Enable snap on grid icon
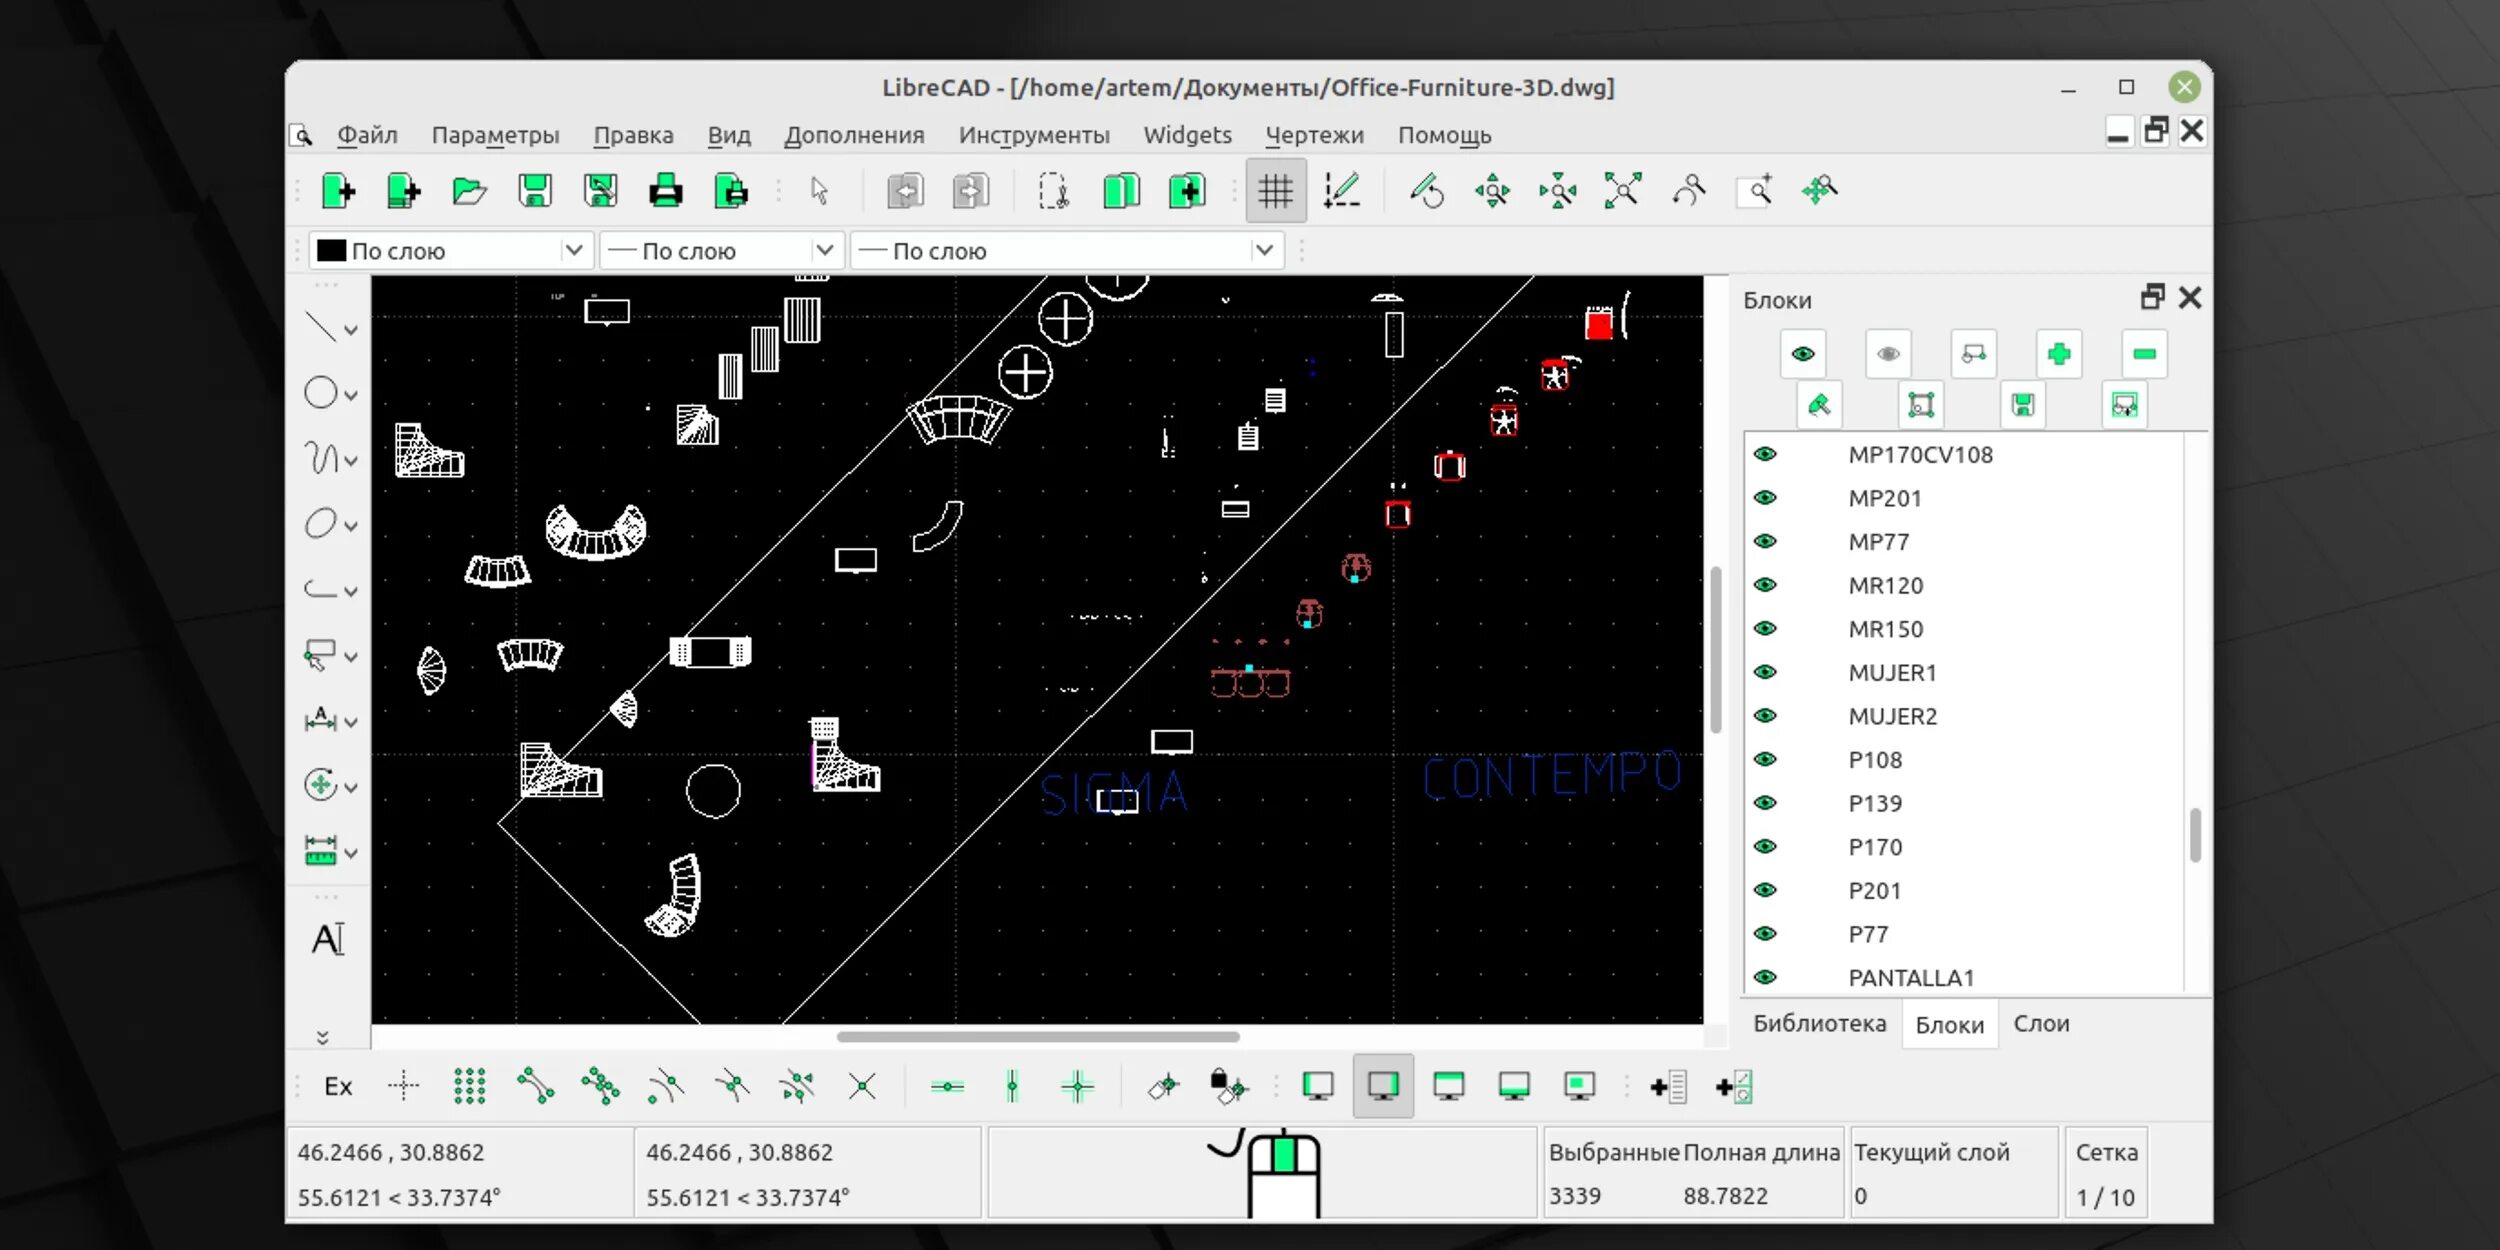 click(x=469, y=1086)
